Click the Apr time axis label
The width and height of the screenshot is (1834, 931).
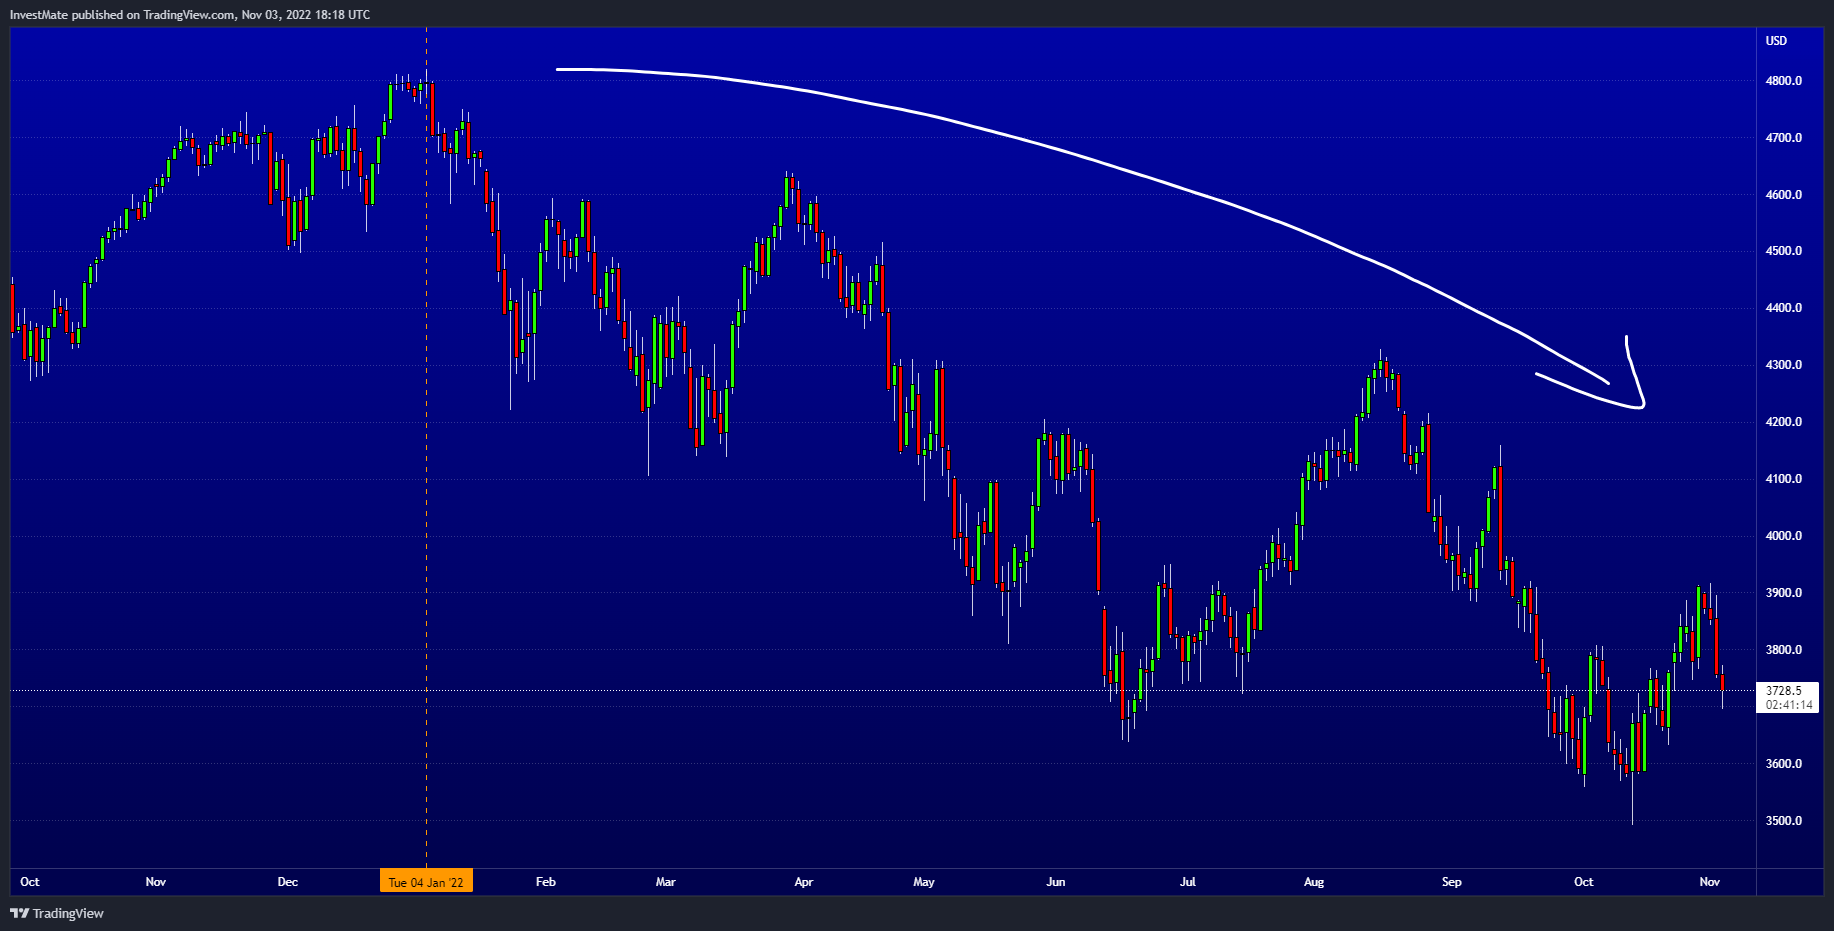point(804,882)
